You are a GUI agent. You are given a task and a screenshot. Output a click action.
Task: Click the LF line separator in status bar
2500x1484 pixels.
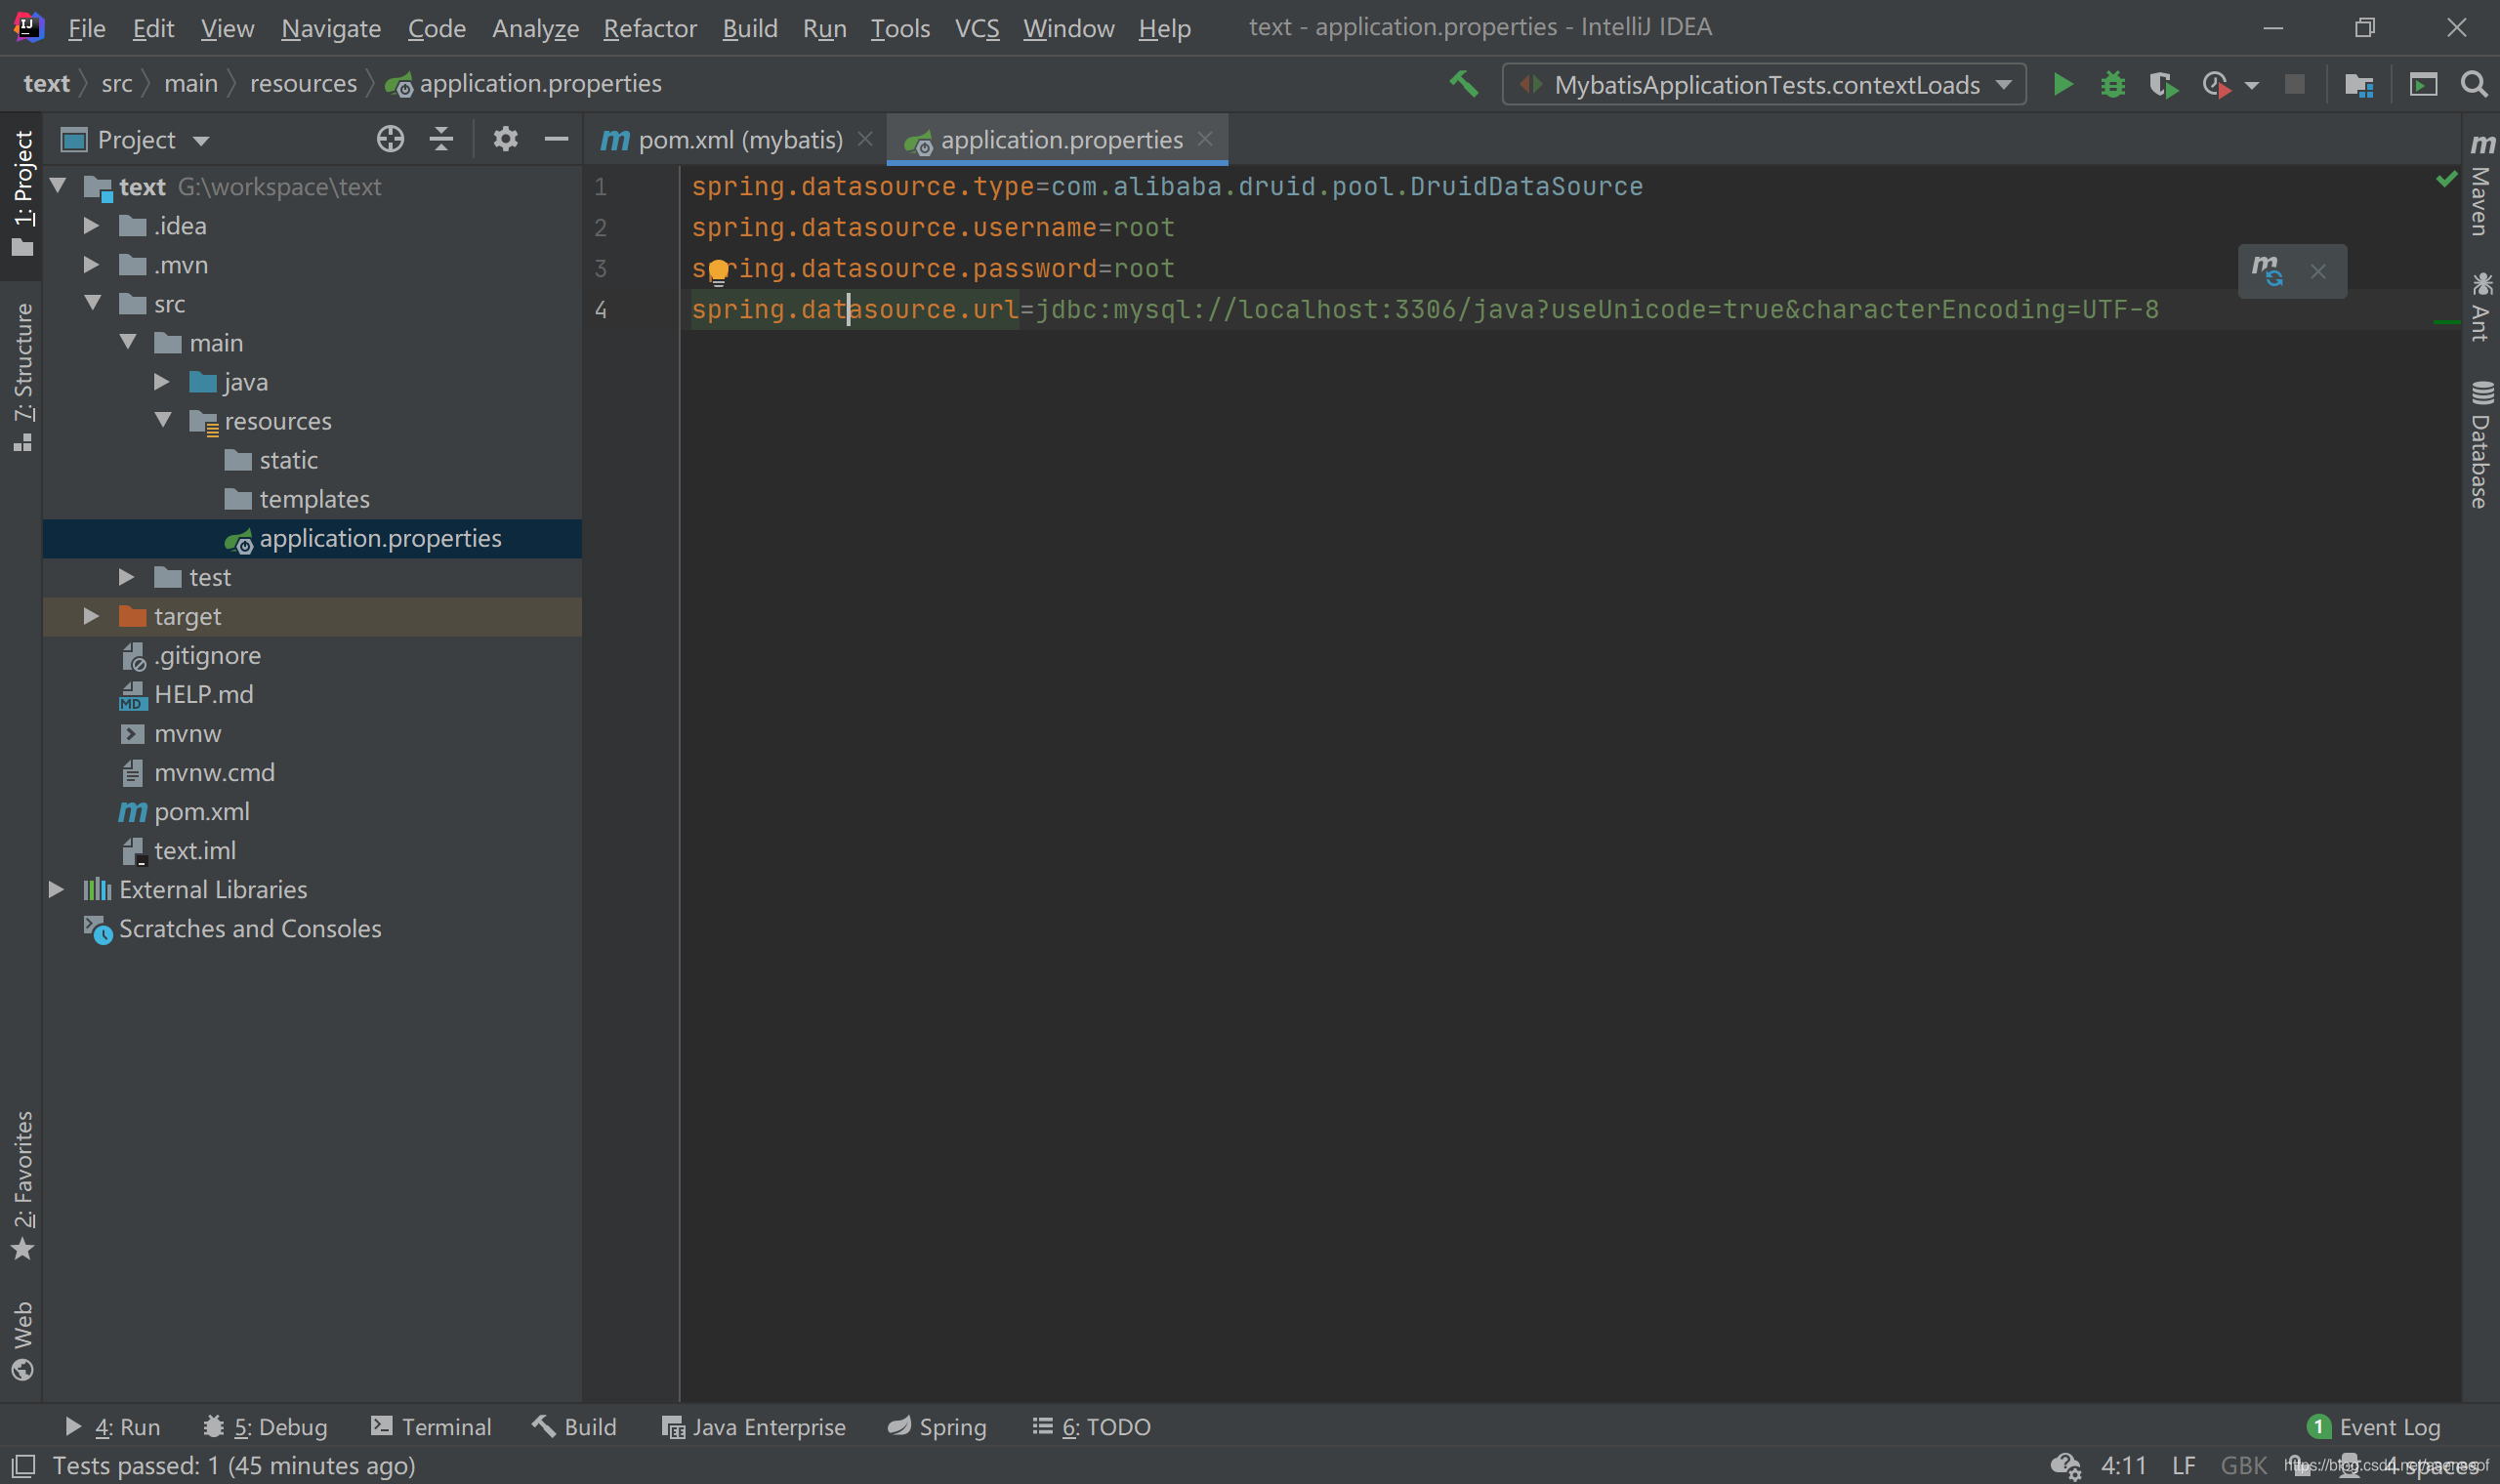pos(2184,1466)
